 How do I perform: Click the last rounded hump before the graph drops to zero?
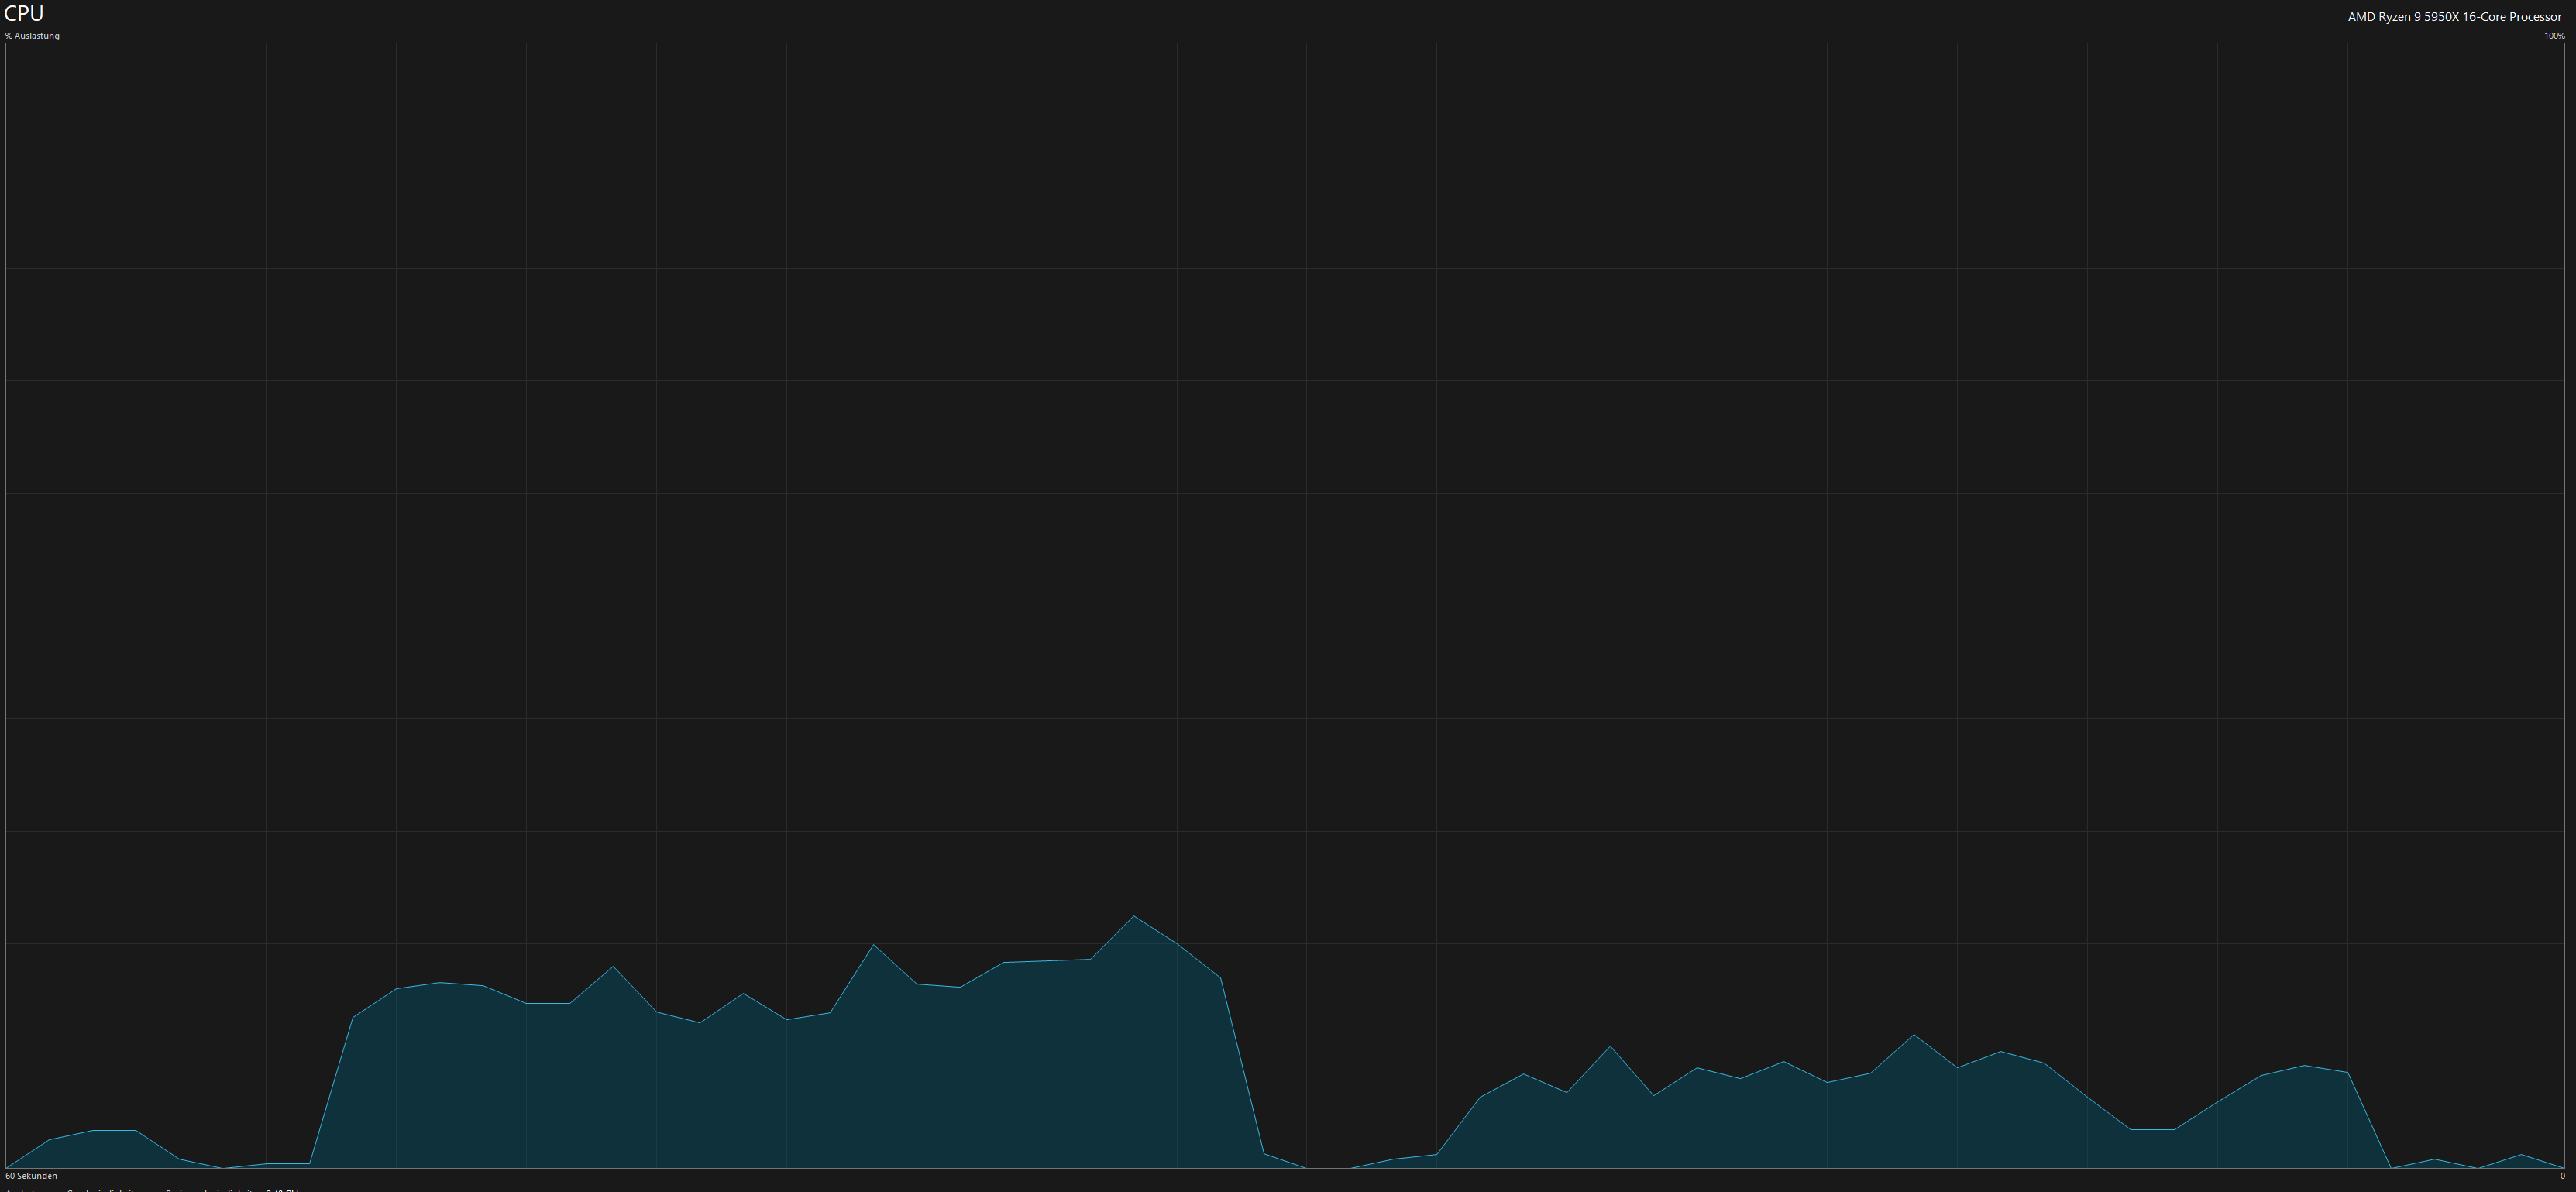[x=2304, y=1067]
